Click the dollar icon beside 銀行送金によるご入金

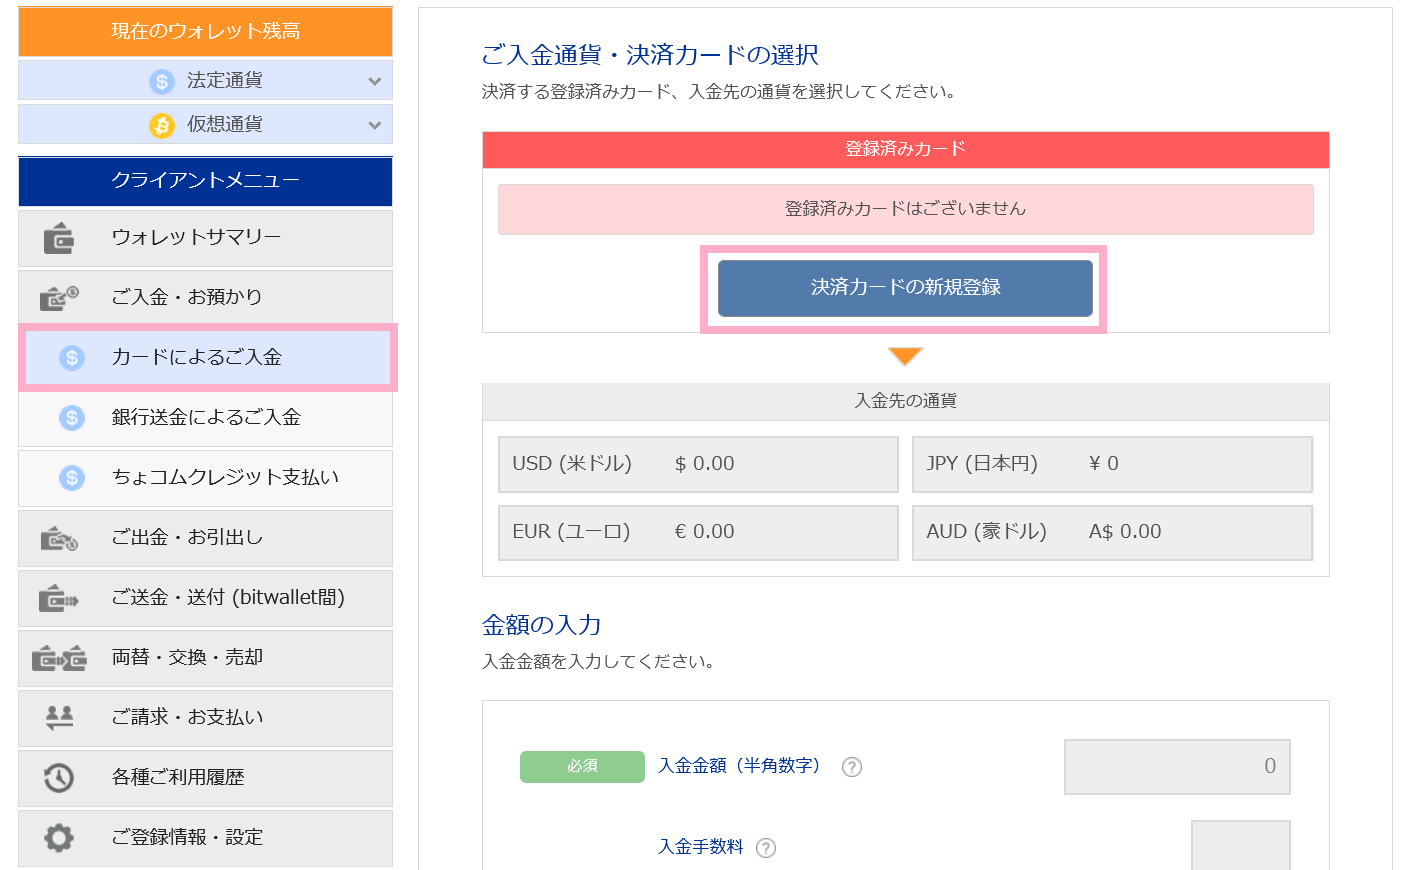tap(72, 417)
